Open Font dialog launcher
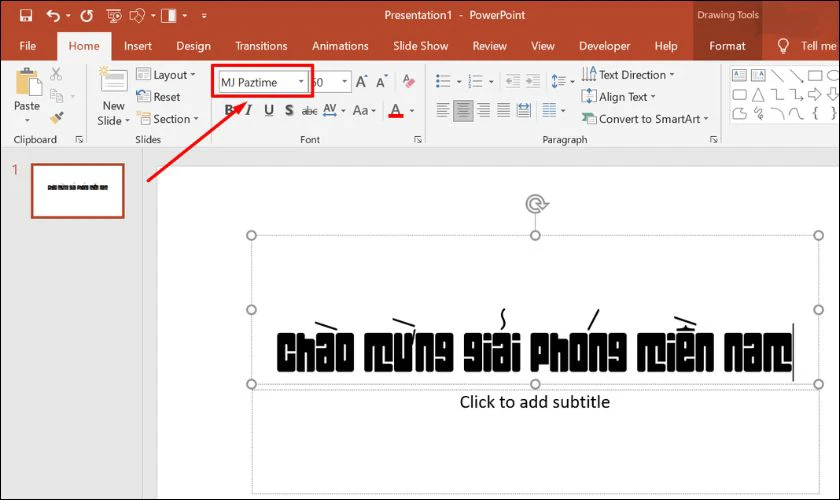Viewport: 840px width, 500px height. click(418, 140)
